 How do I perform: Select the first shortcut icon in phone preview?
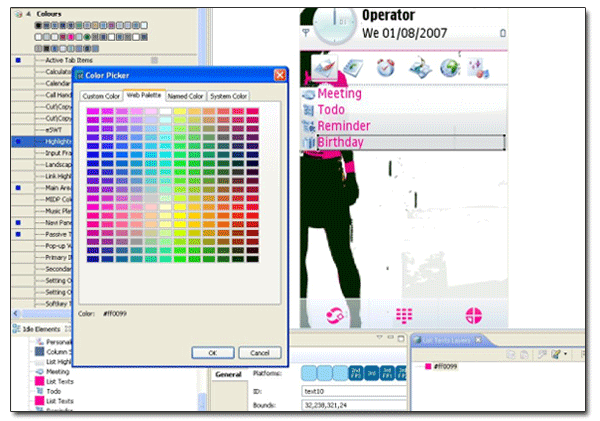(323, 68)
